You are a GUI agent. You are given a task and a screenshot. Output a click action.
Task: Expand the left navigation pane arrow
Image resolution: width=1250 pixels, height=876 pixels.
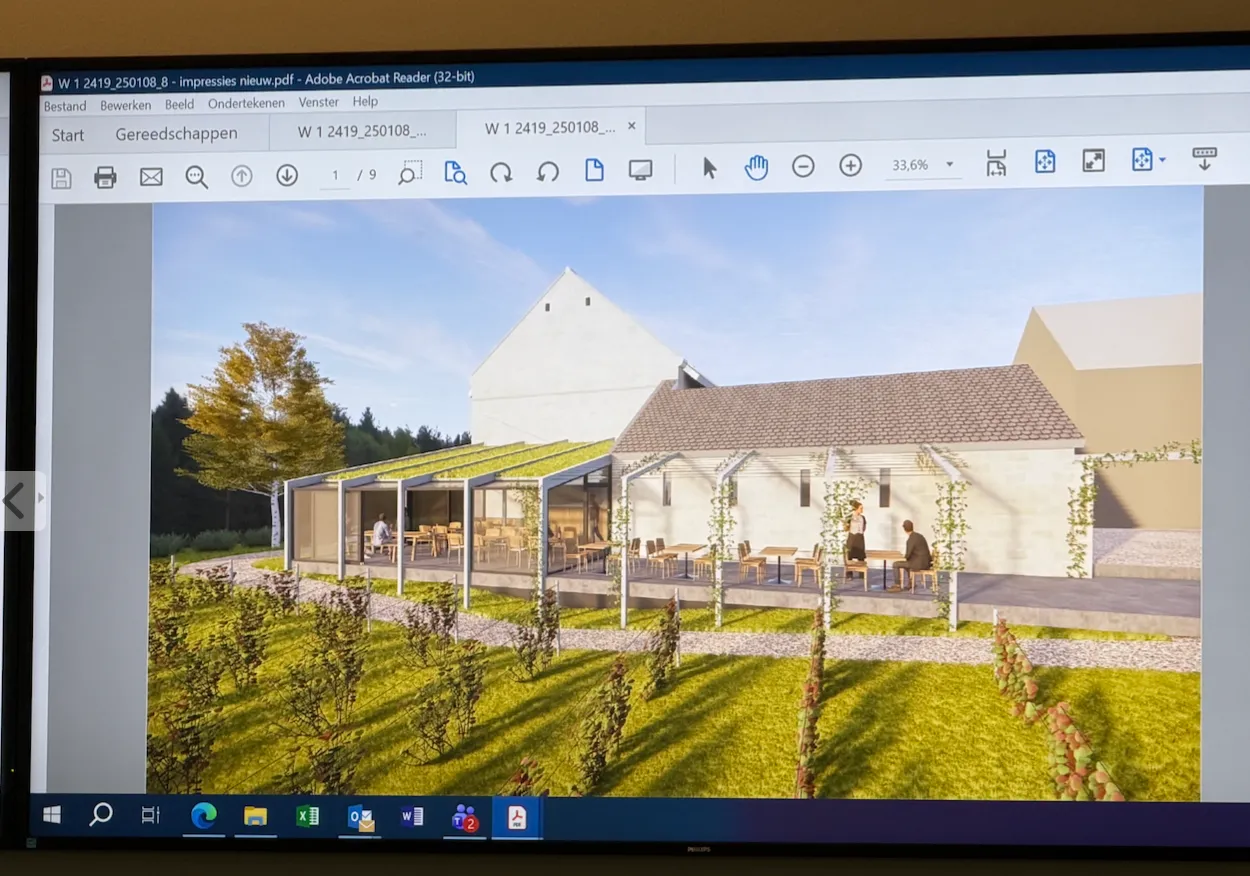[x=41, y=498]
